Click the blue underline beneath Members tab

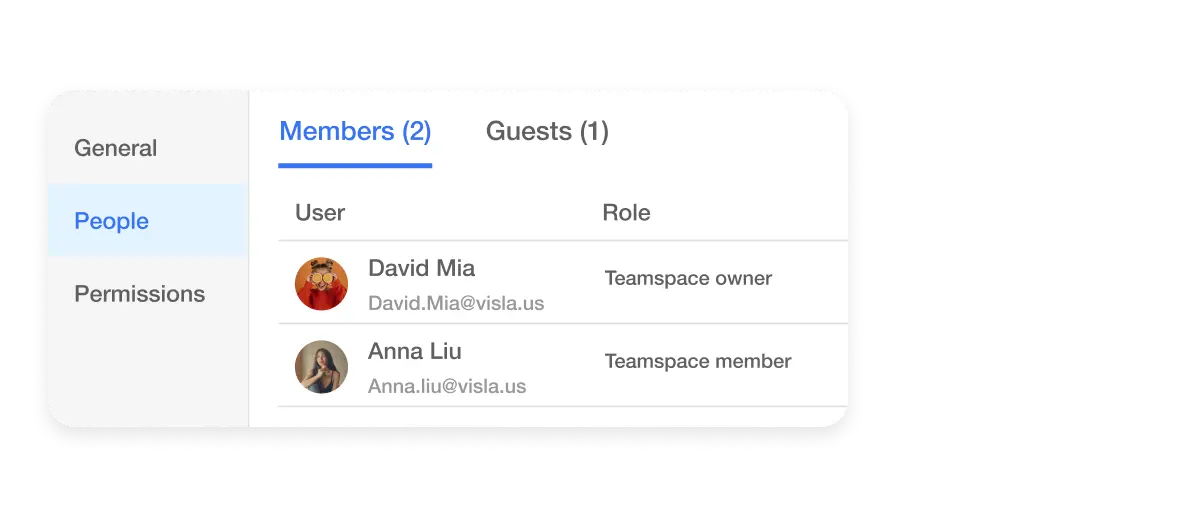[355, 165]
